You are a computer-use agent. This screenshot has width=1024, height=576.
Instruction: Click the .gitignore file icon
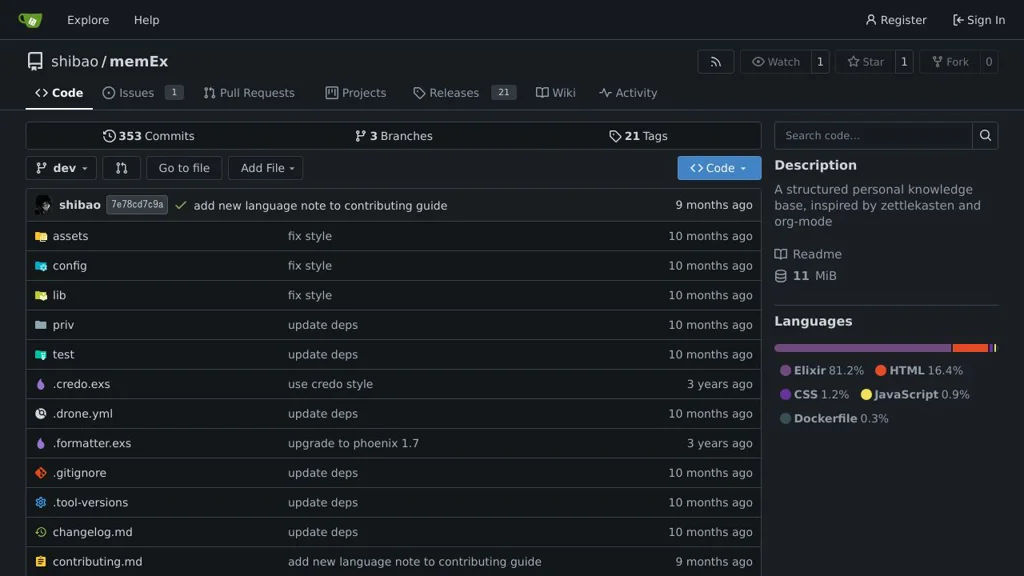pyautogui.click(x=41, y=473)
